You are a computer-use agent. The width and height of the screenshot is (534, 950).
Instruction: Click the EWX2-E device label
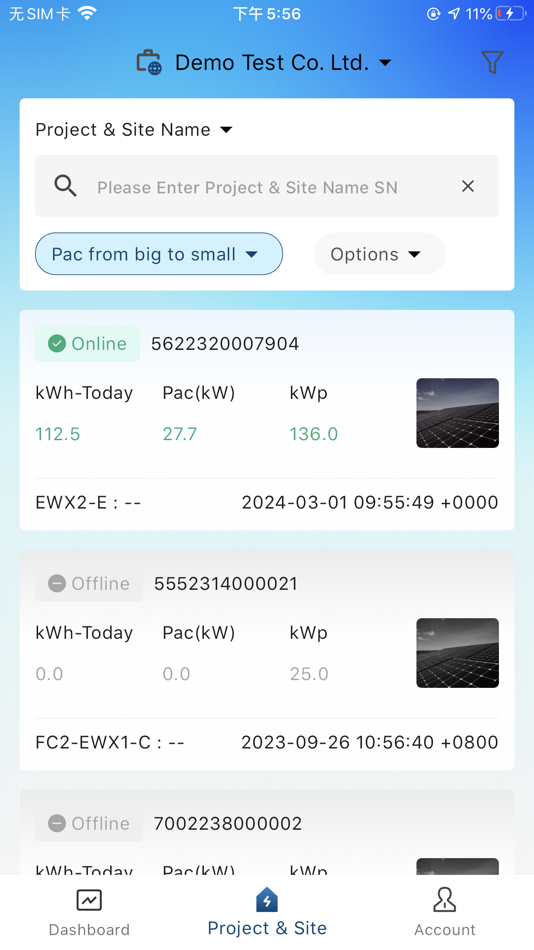coord(88,502)
